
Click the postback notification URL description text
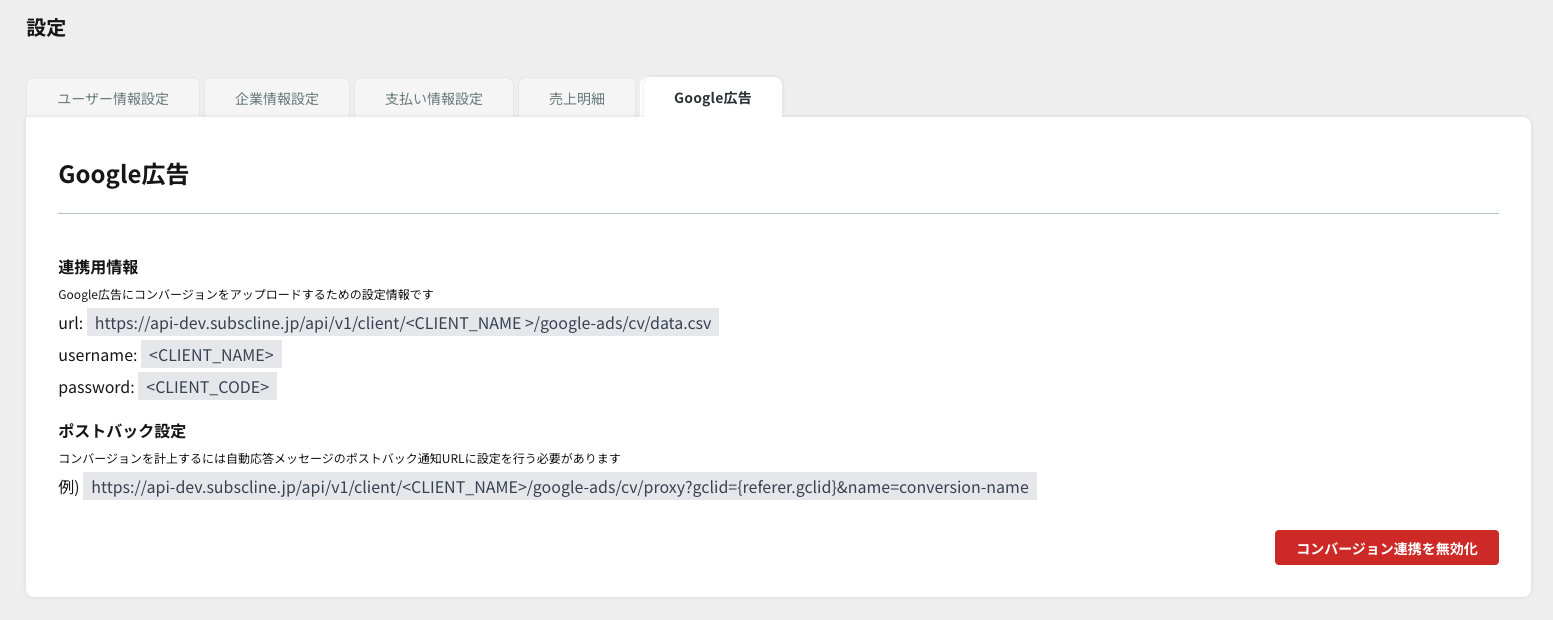pos(340,458)
